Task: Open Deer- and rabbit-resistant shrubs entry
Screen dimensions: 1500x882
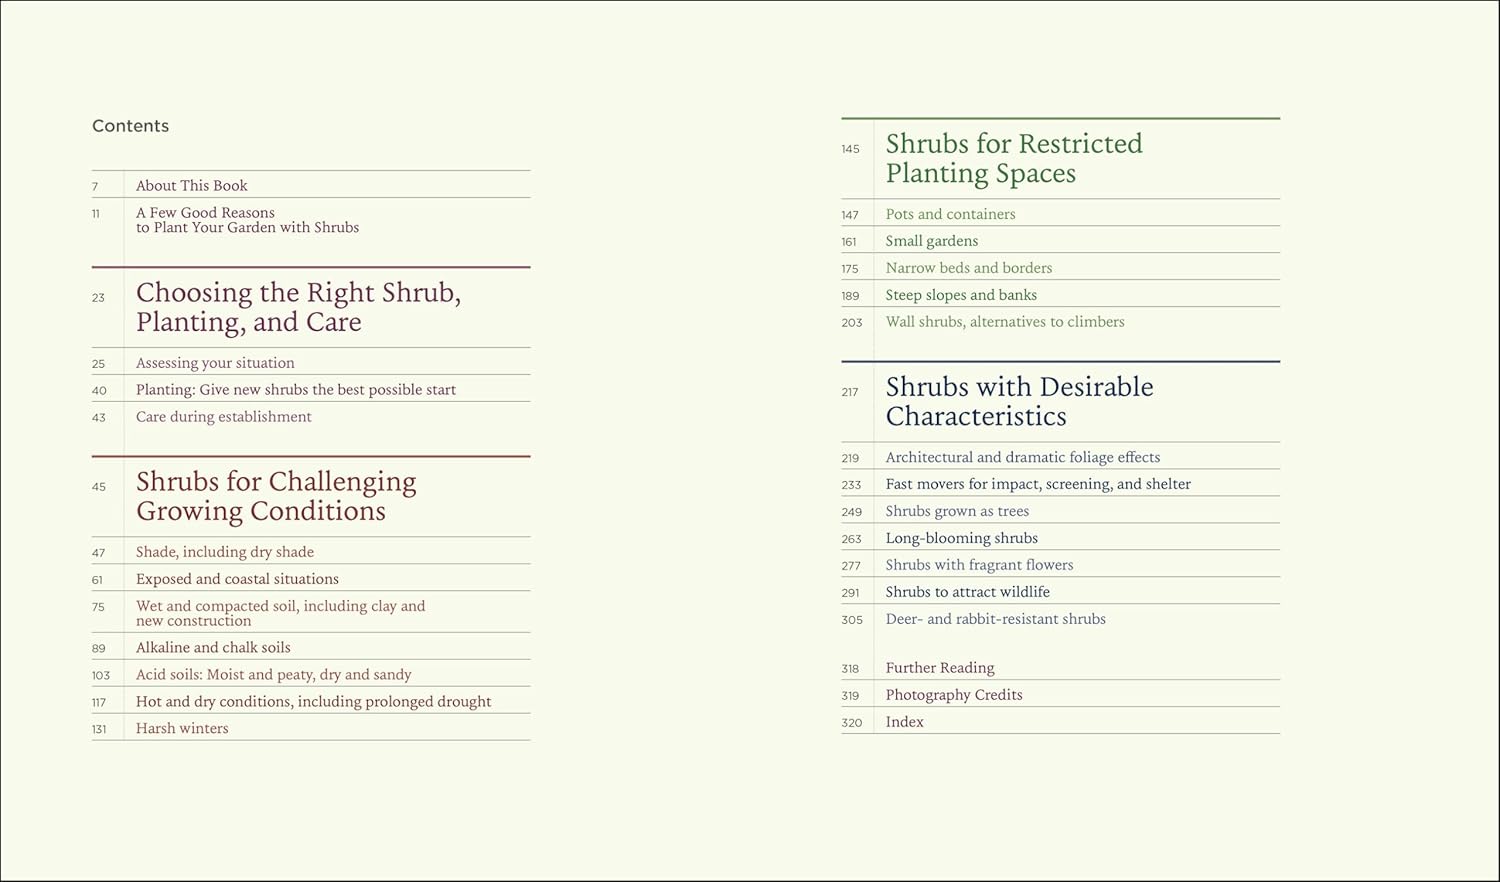Action: pyautogui.click(x=995, y=619)
